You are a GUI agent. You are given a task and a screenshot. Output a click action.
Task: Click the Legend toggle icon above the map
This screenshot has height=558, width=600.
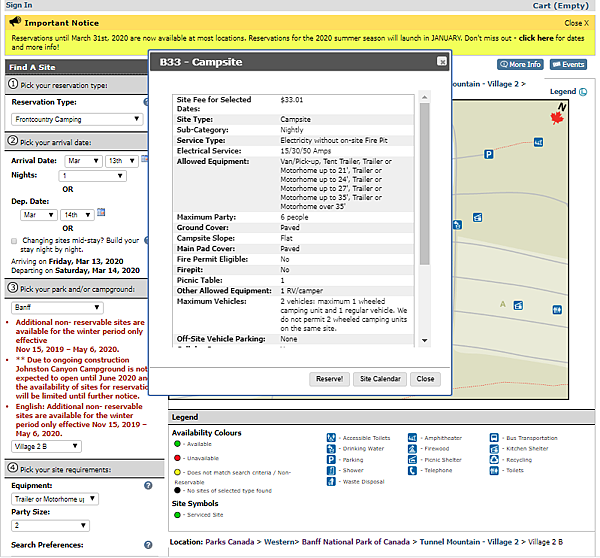pos(583,92)
